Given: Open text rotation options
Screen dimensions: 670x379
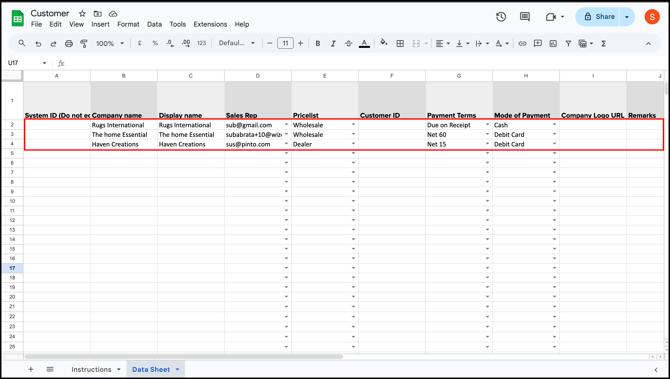Looking at the screenshot, I should point(501,44).
